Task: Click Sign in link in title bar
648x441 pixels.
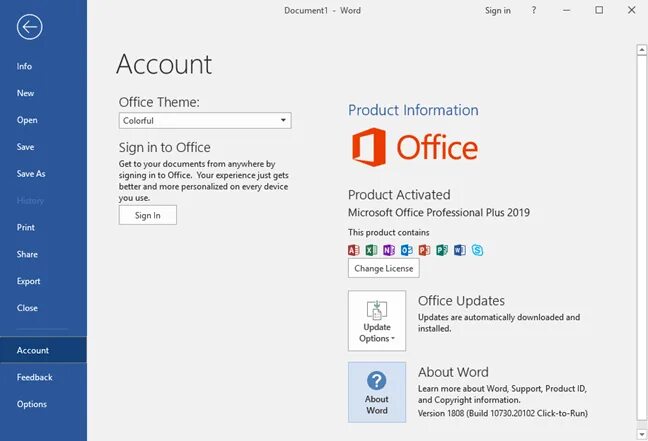Action: [497, 11]
